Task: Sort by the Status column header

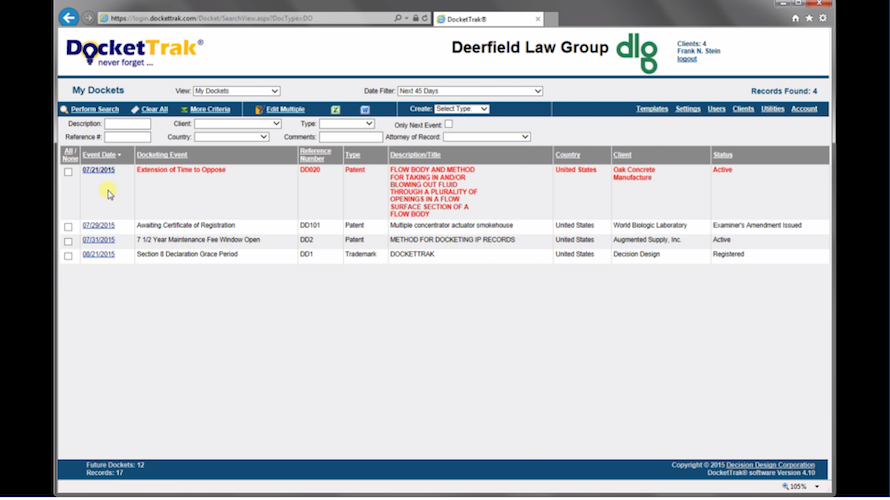Action: [723, 155]
